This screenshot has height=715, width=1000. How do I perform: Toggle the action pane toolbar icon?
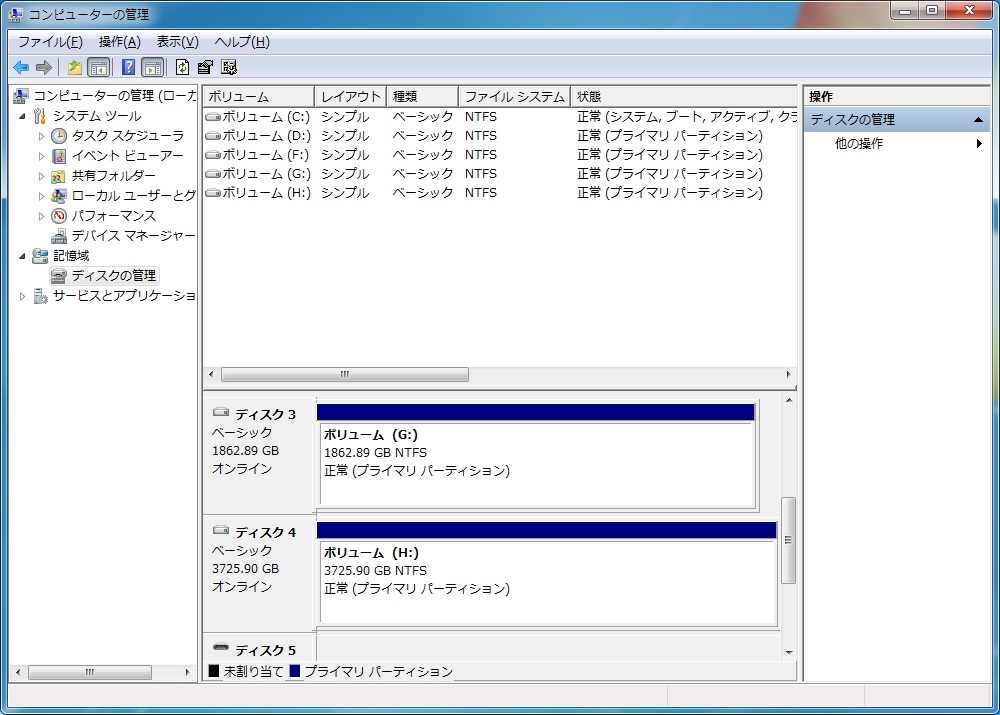[153, 67]
